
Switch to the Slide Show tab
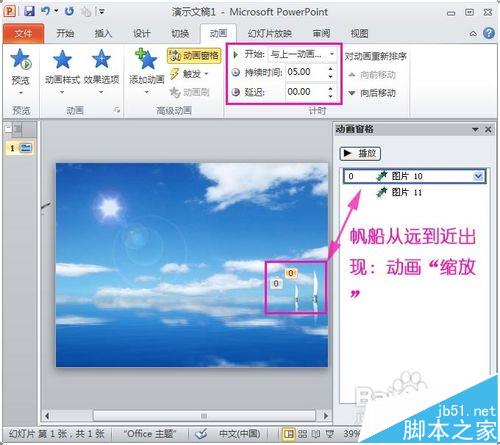[x=270, y=33]
